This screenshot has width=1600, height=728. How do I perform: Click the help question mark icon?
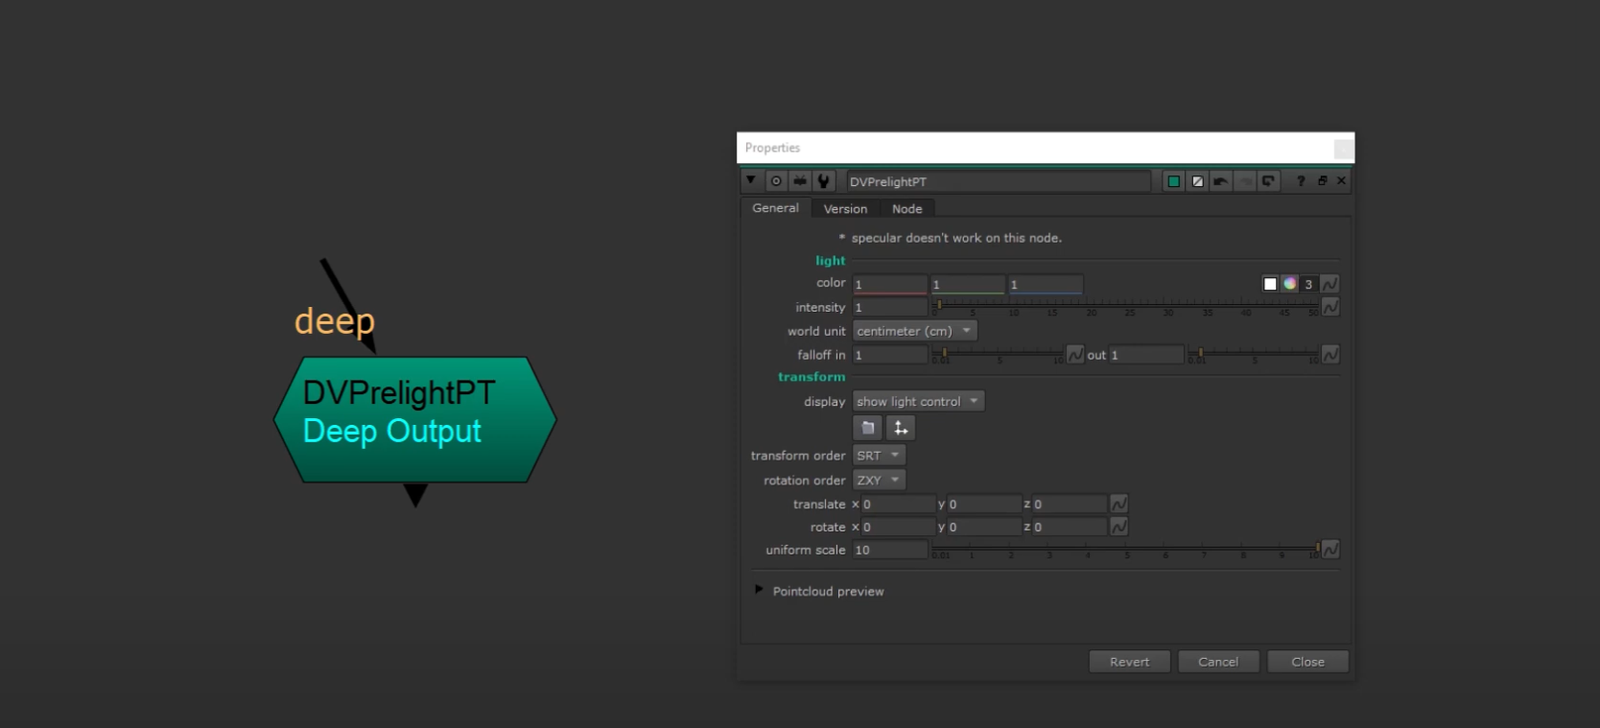(x=1300, y=181)
